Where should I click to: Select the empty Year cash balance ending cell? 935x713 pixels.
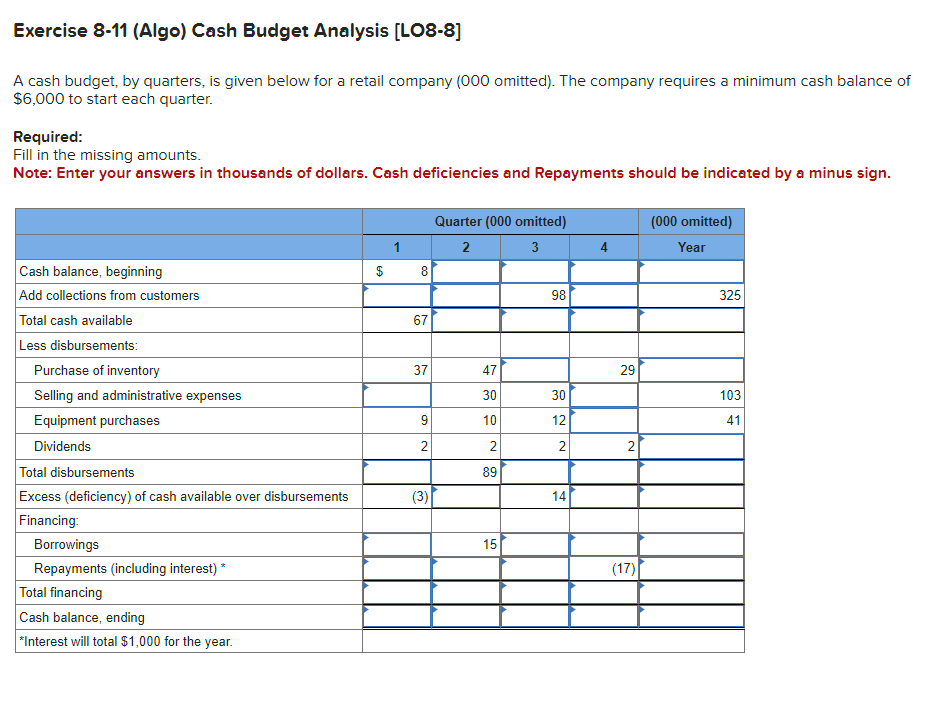click(x=690, y=617)
